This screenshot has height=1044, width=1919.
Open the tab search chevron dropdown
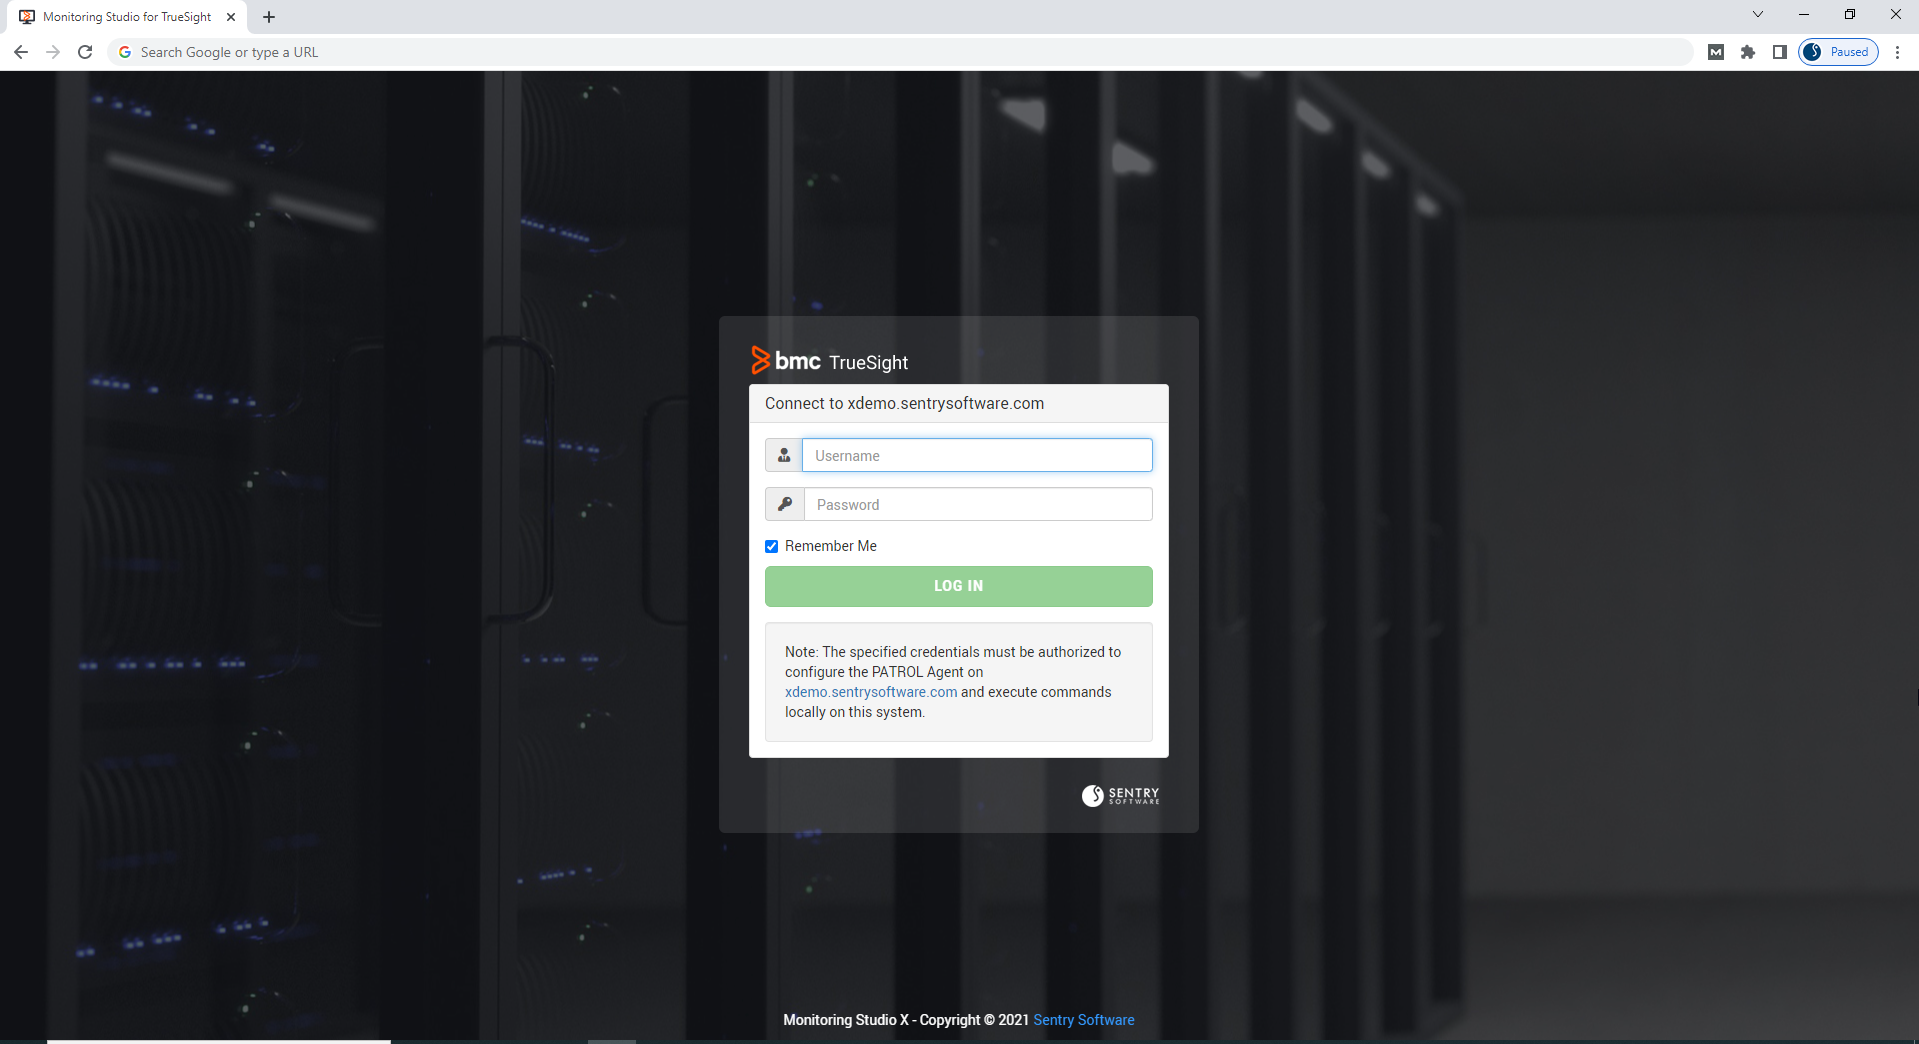click(x=1757, y=14)
